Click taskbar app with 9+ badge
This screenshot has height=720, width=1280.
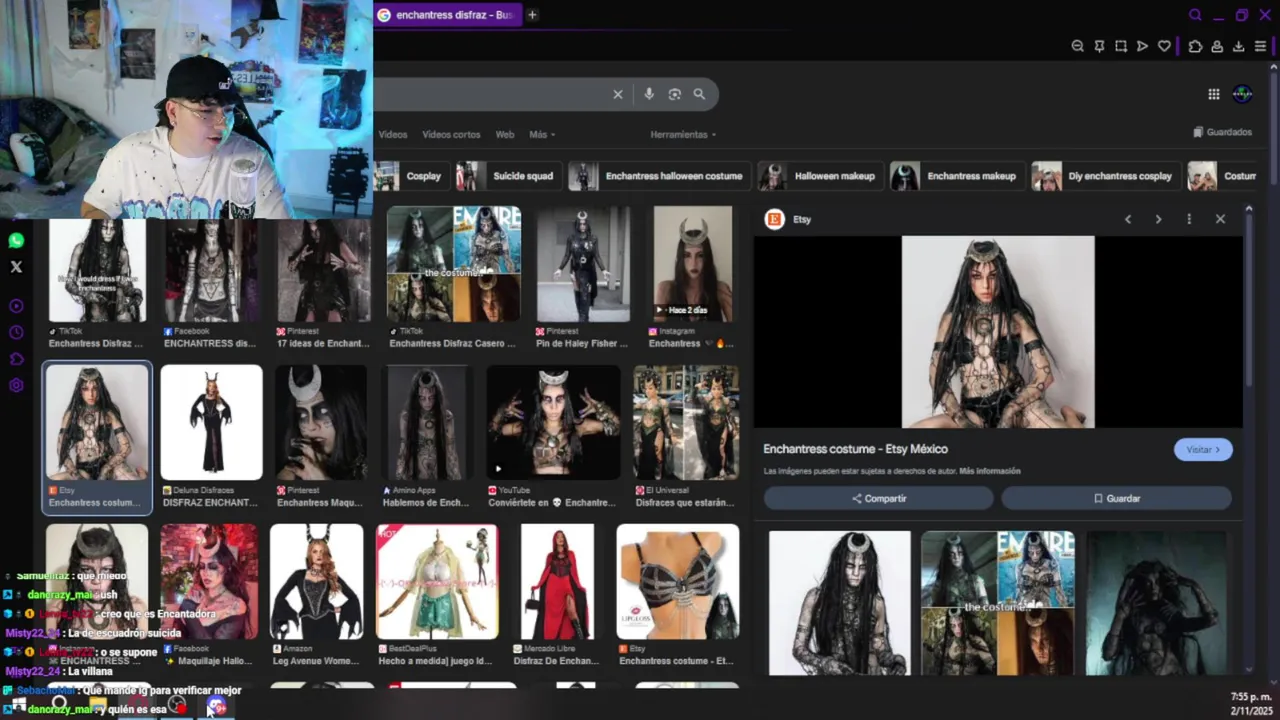coord(217,706)
